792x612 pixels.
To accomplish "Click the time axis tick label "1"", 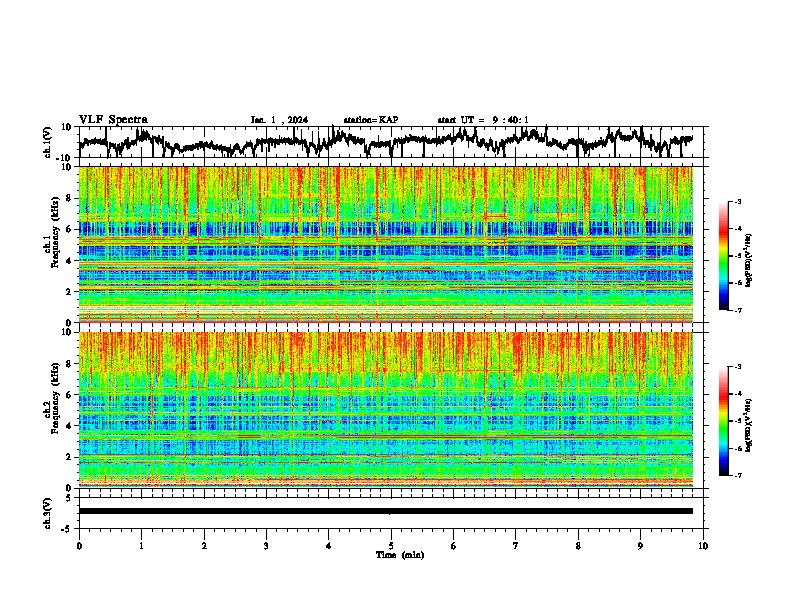I will [141, 546].
